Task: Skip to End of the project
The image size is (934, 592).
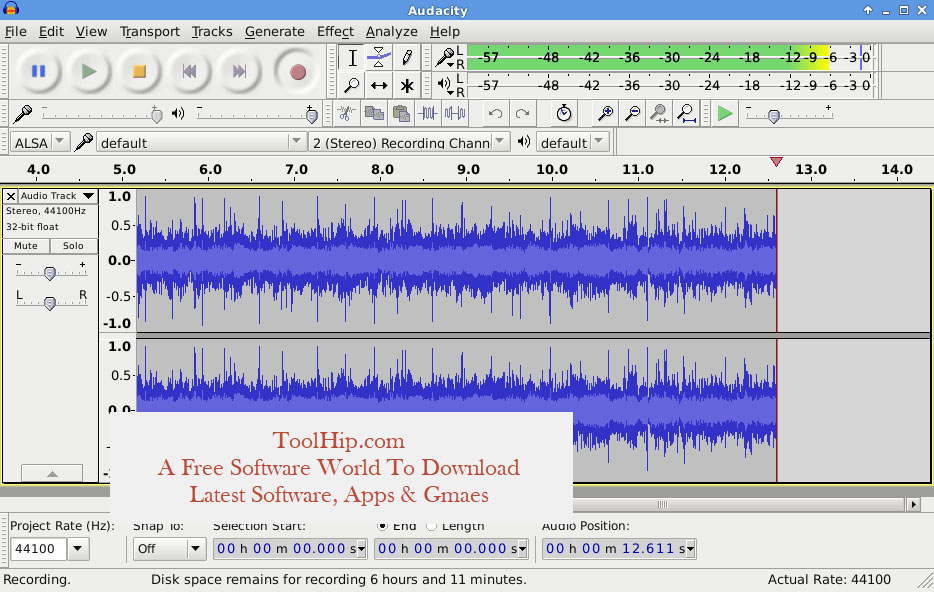Action: point(239,71)
